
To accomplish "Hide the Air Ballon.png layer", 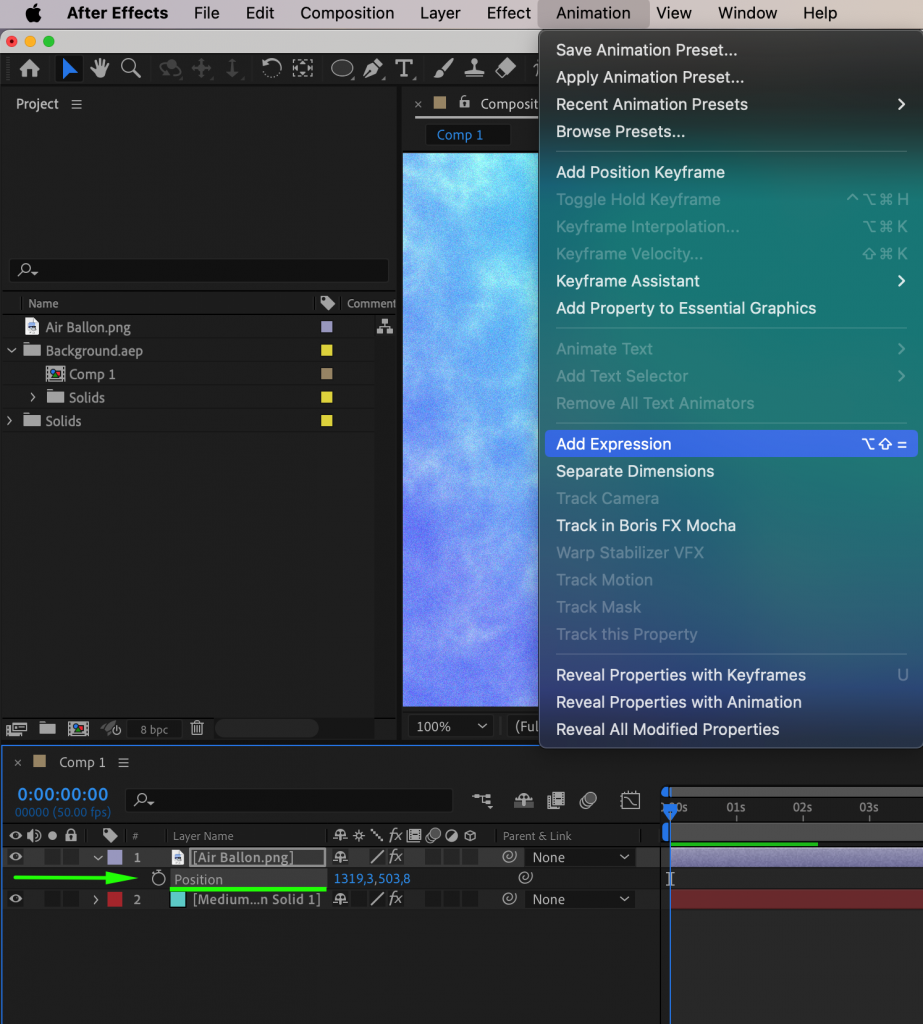I will click(x=14, y=857).
